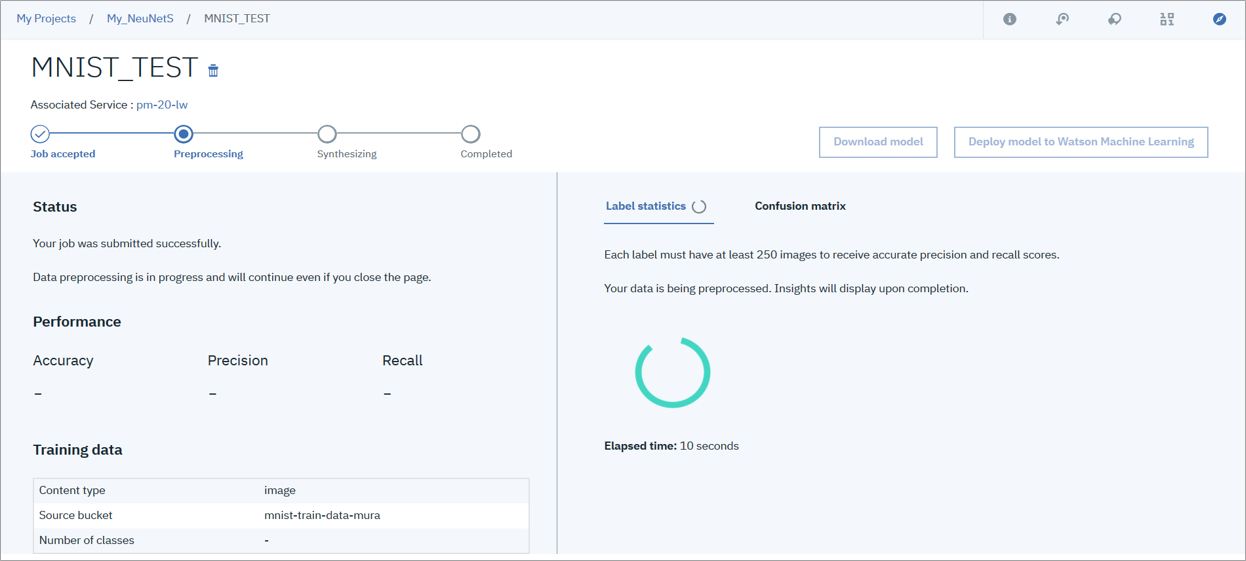Click the Label statistics loading spinner
Viewport: 1246px width, 561px height.
coord(699,207)
